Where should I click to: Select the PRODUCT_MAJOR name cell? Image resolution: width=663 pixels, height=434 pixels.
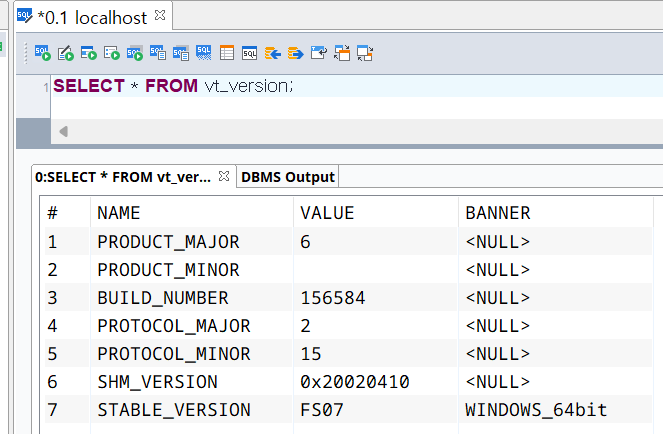pos(192,242)
